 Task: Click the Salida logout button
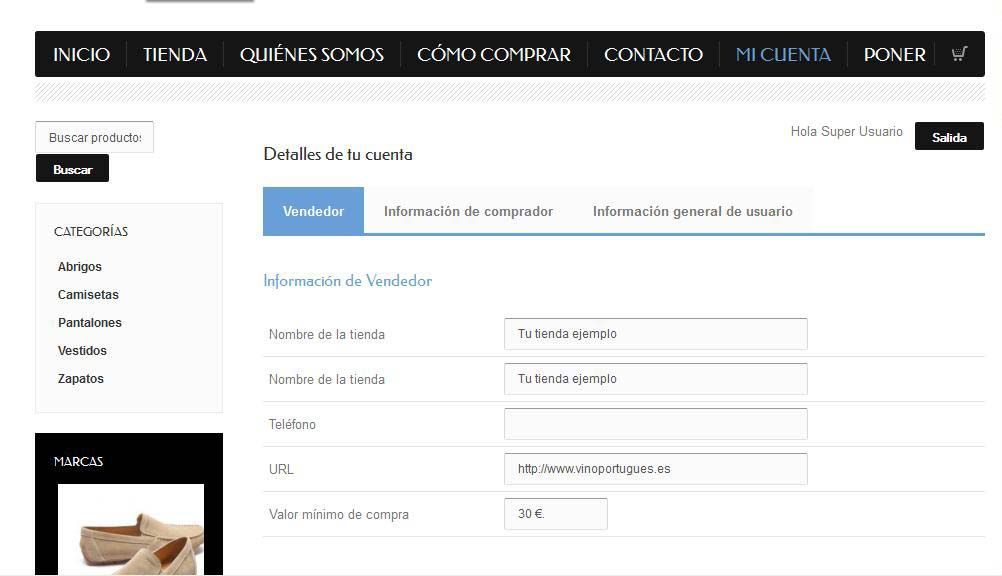click(x=949, y=137)
